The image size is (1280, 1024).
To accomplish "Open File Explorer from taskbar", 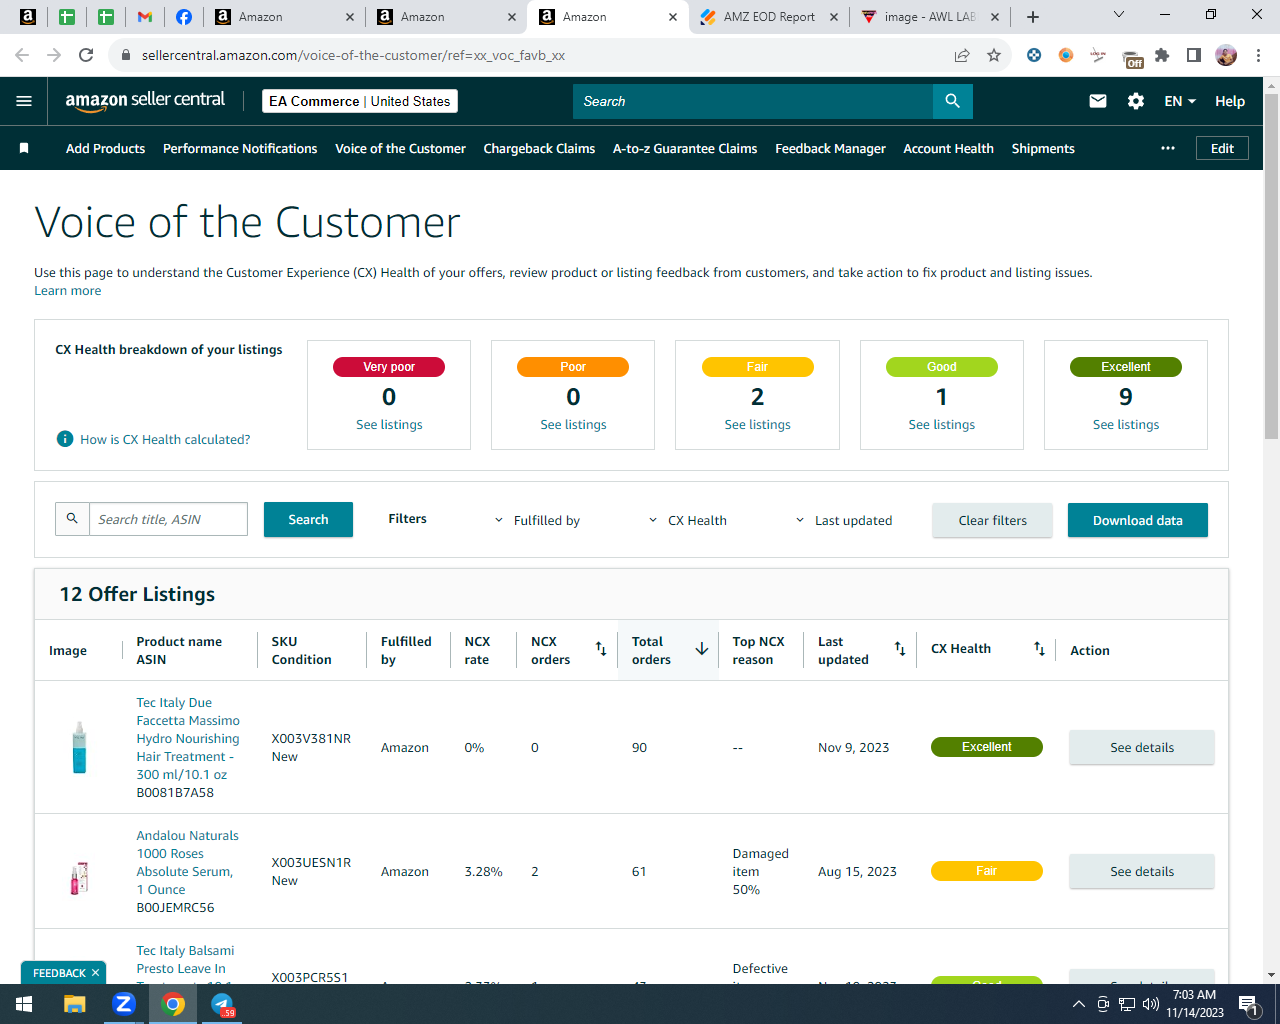I will pyautogui.click(x=75, y=1004).
